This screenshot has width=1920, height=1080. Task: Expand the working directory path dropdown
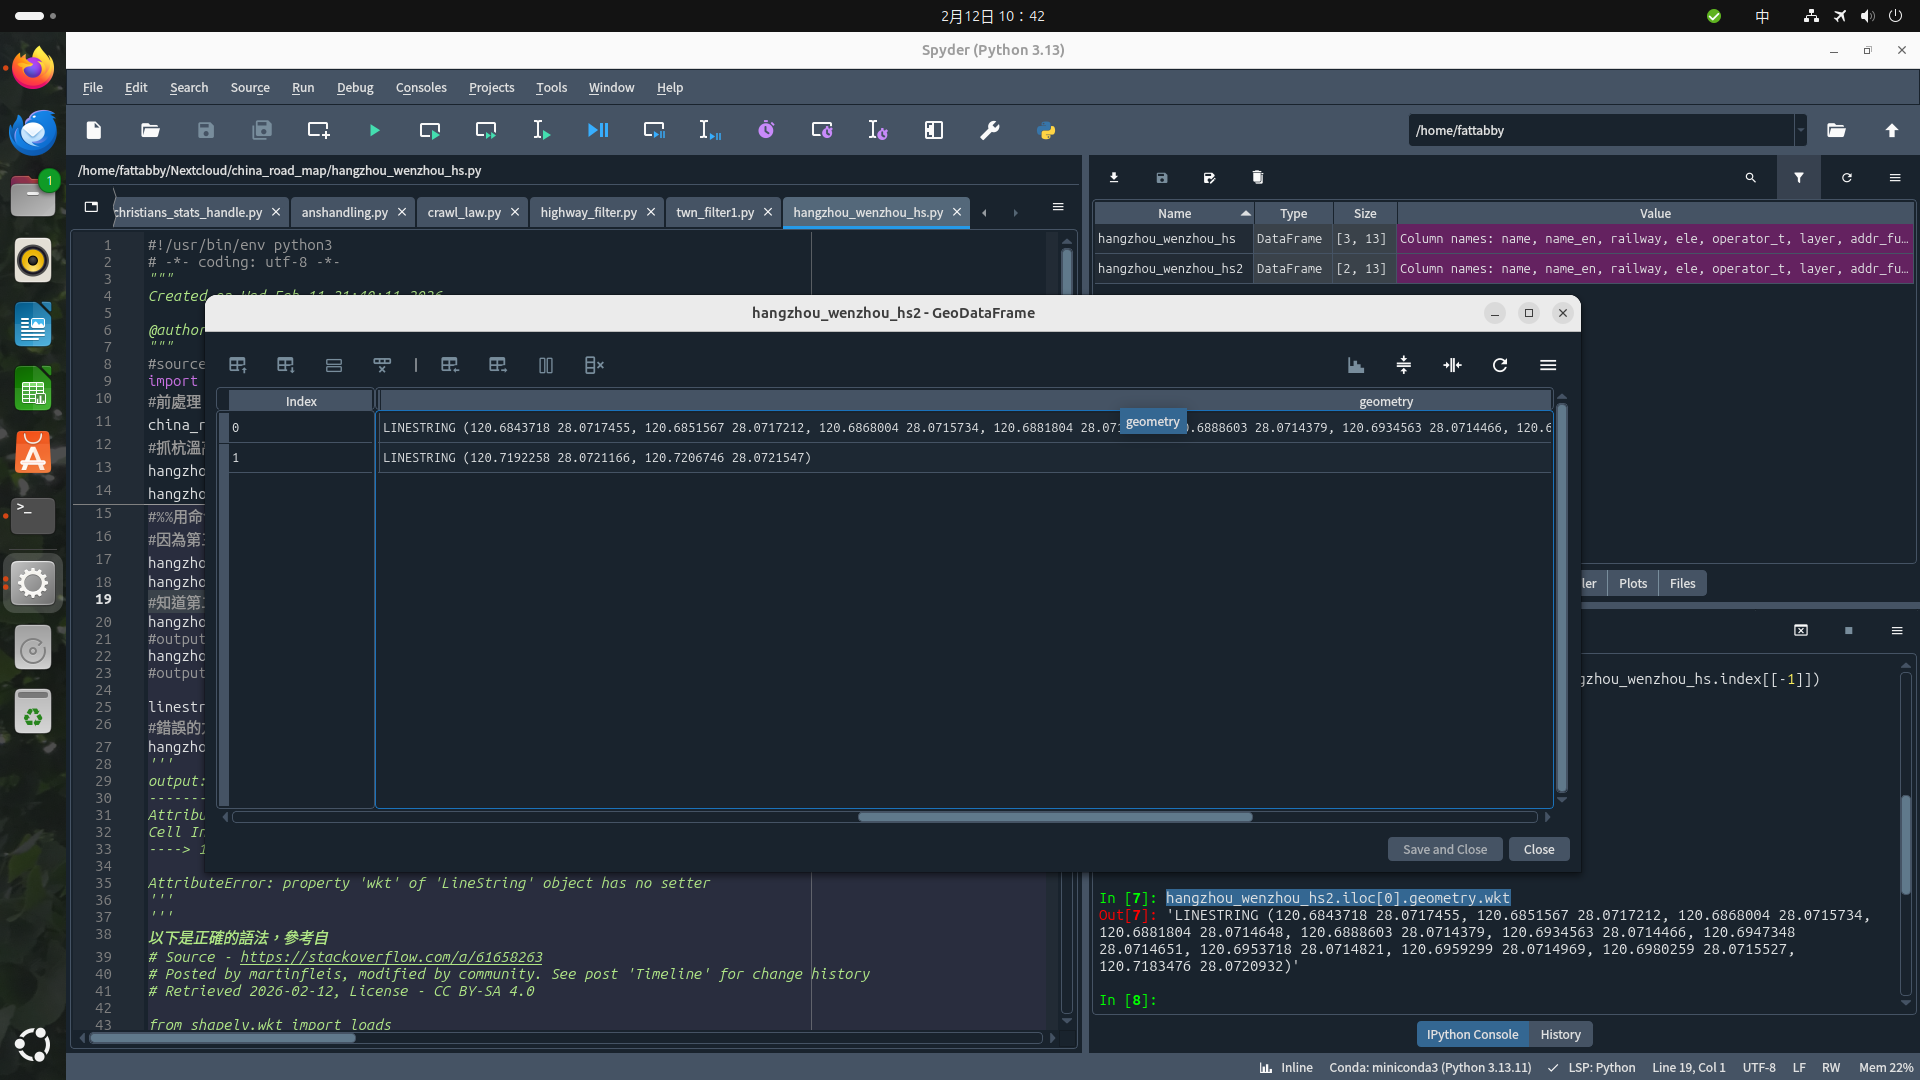point(1800,130)
